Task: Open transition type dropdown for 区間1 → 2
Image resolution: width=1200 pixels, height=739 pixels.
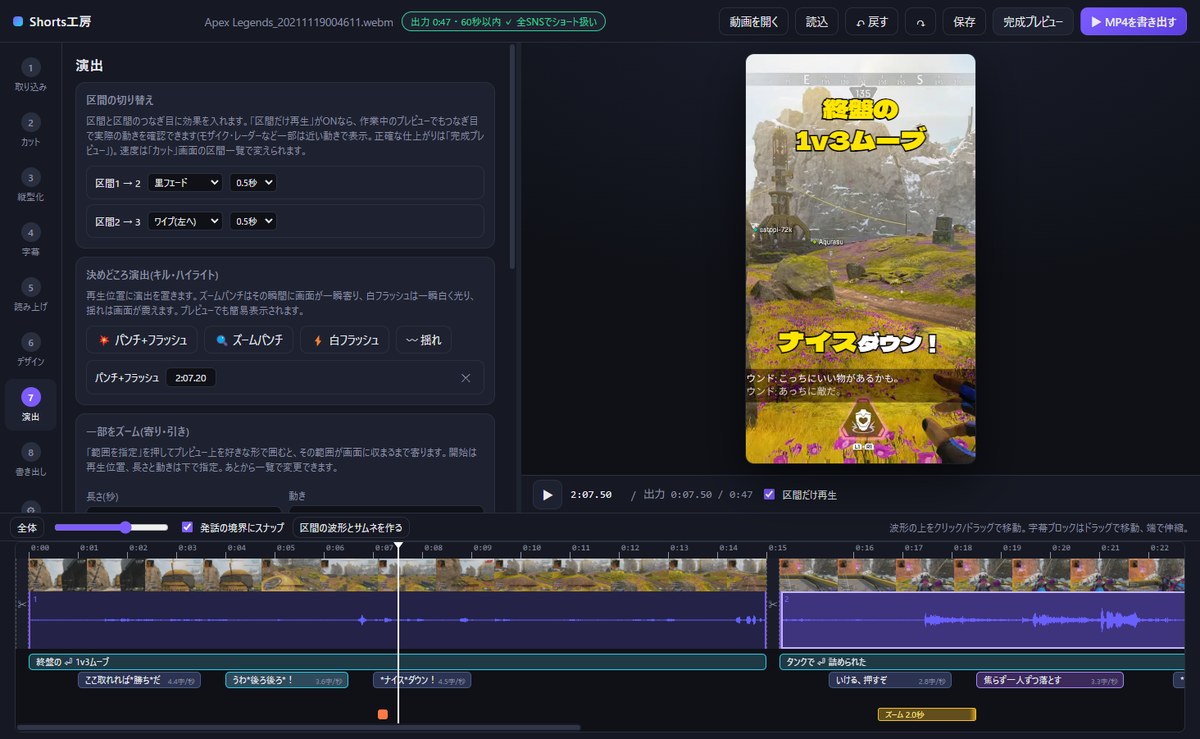Action: (184, 183)
